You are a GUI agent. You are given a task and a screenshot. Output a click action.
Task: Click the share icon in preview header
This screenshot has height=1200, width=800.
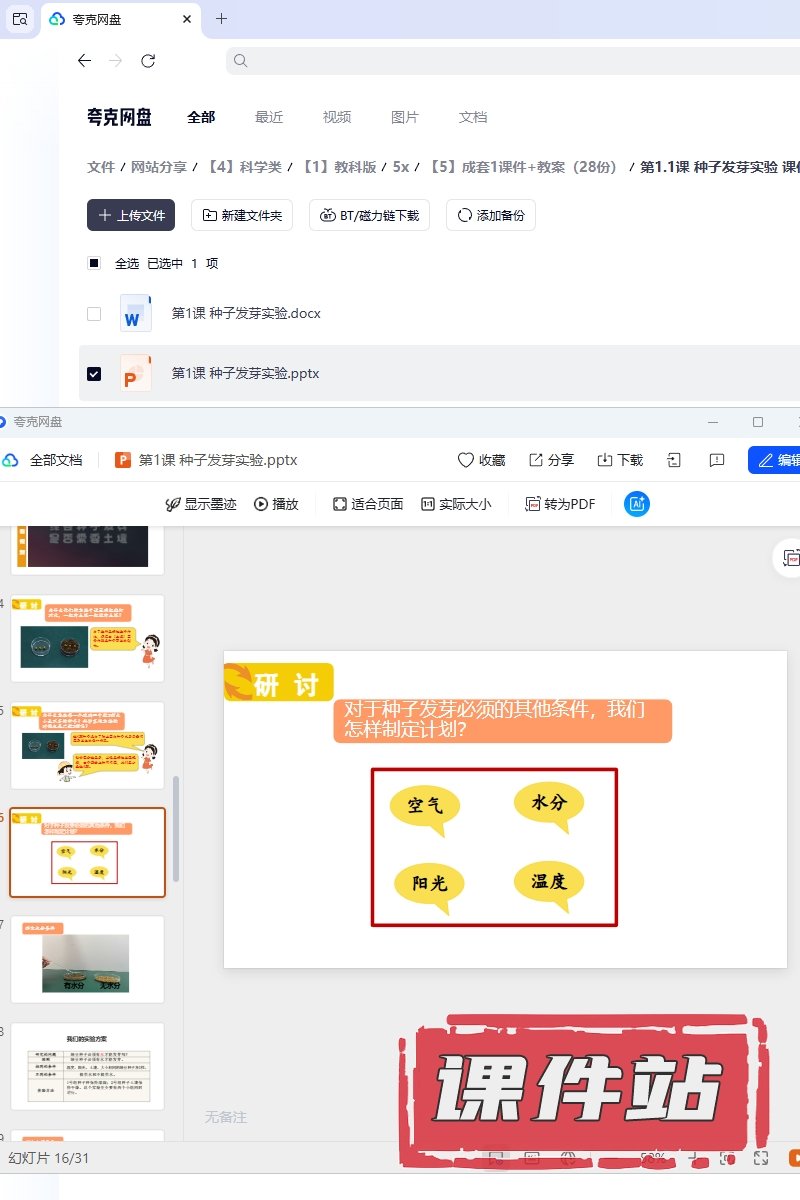(536, 460)
